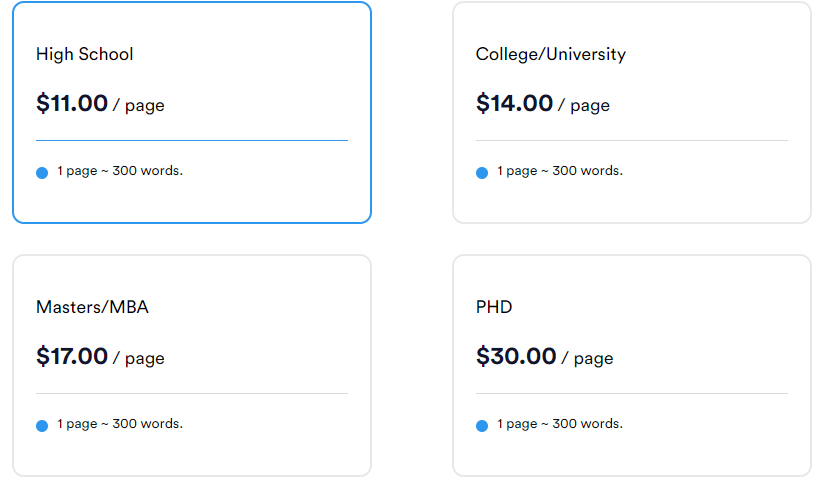Viewport: 830px width, 487px height.
Task: Select the Masters/MBA pricing card
Action: pos(192,365)
